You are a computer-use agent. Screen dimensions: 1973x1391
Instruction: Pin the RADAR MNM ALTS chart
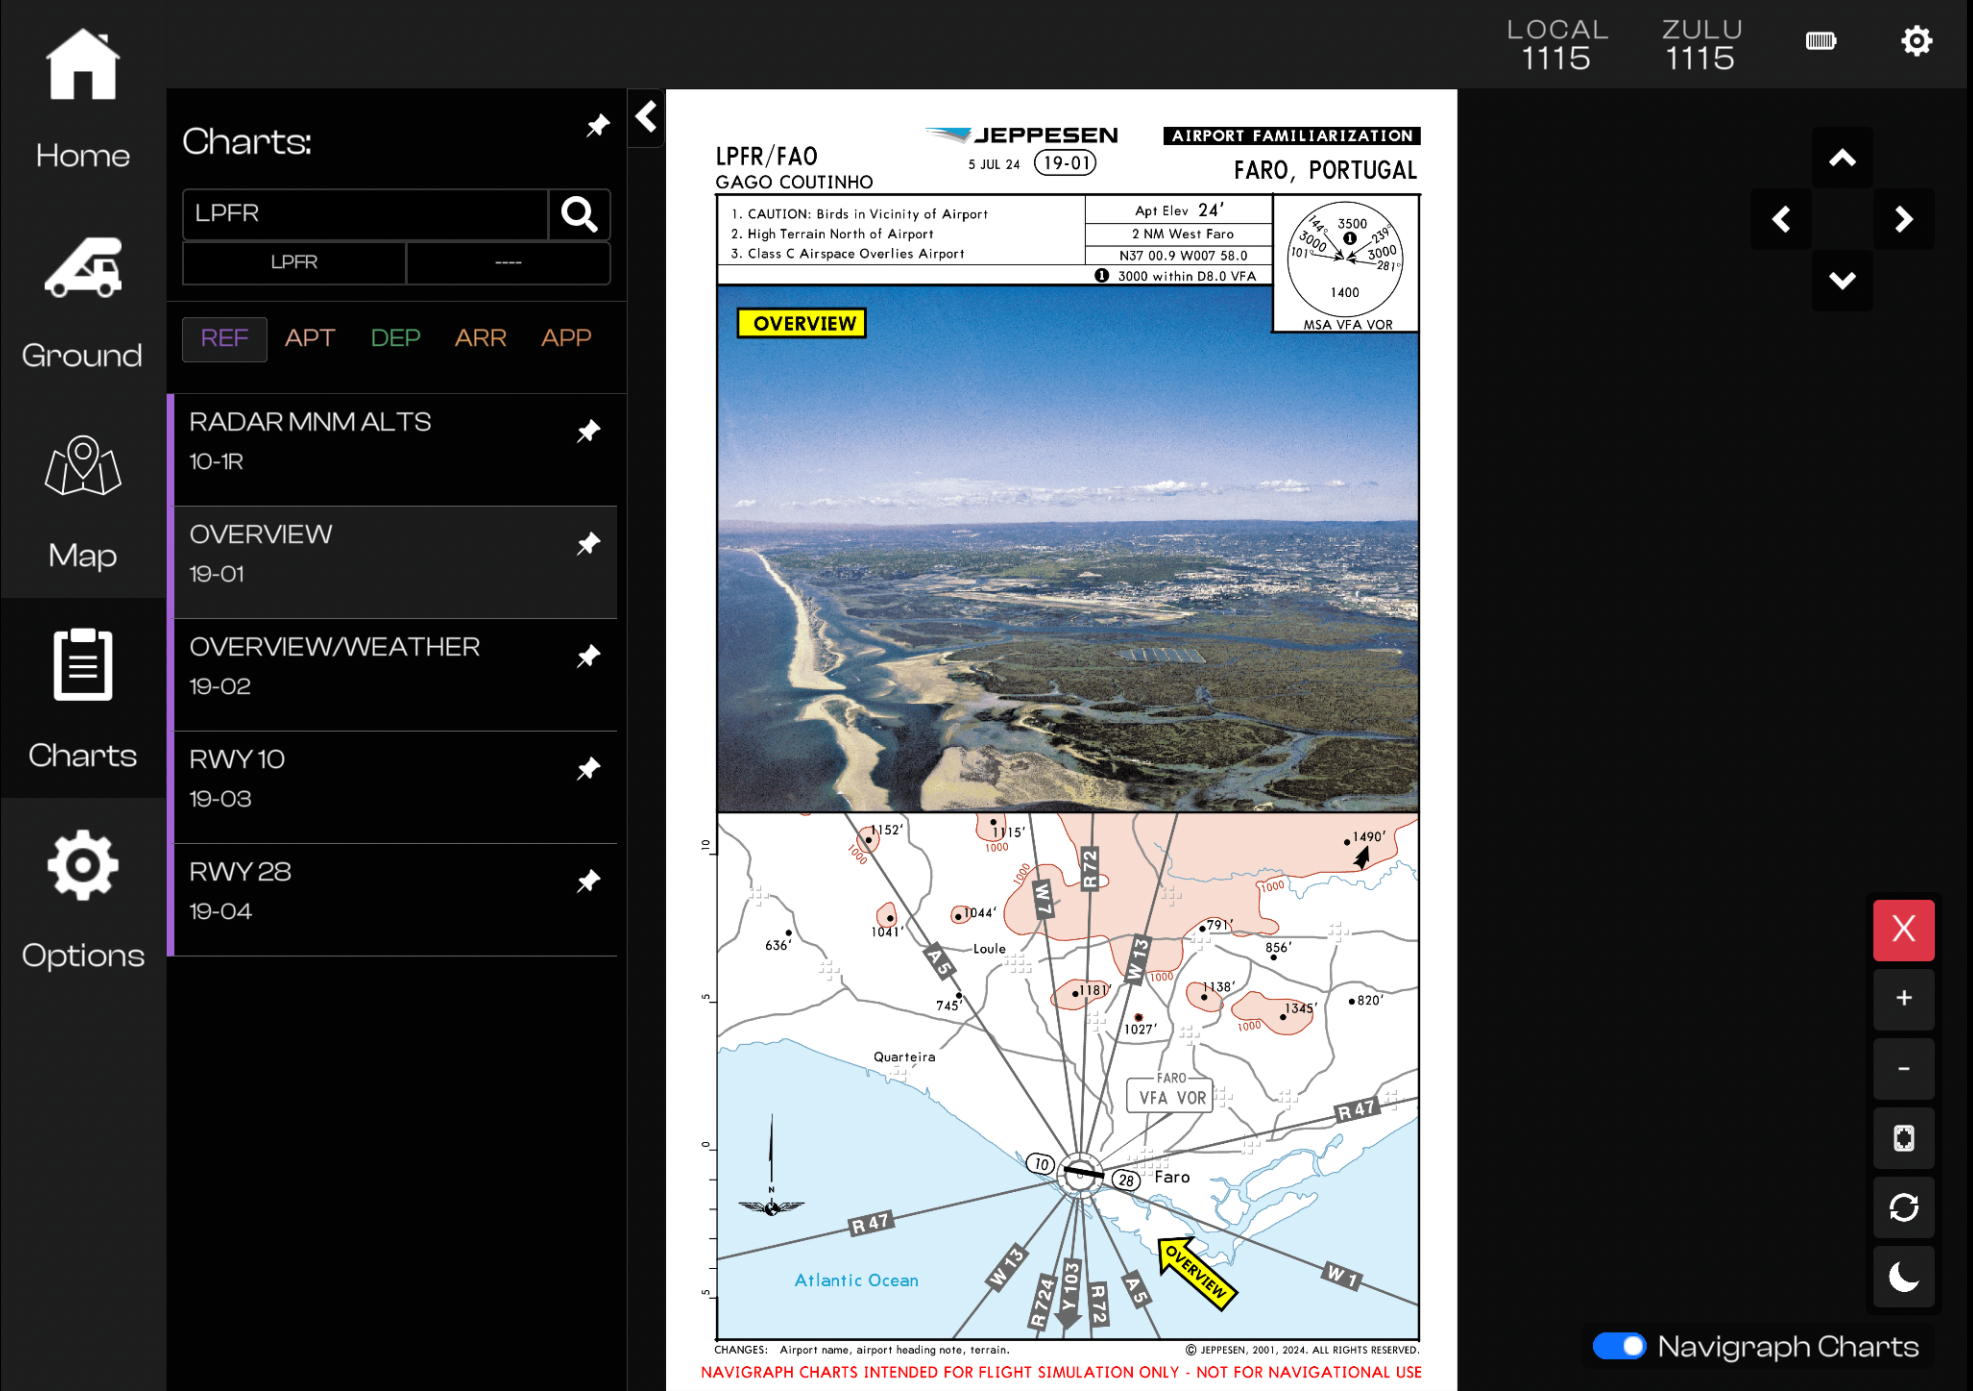point(589,431)
